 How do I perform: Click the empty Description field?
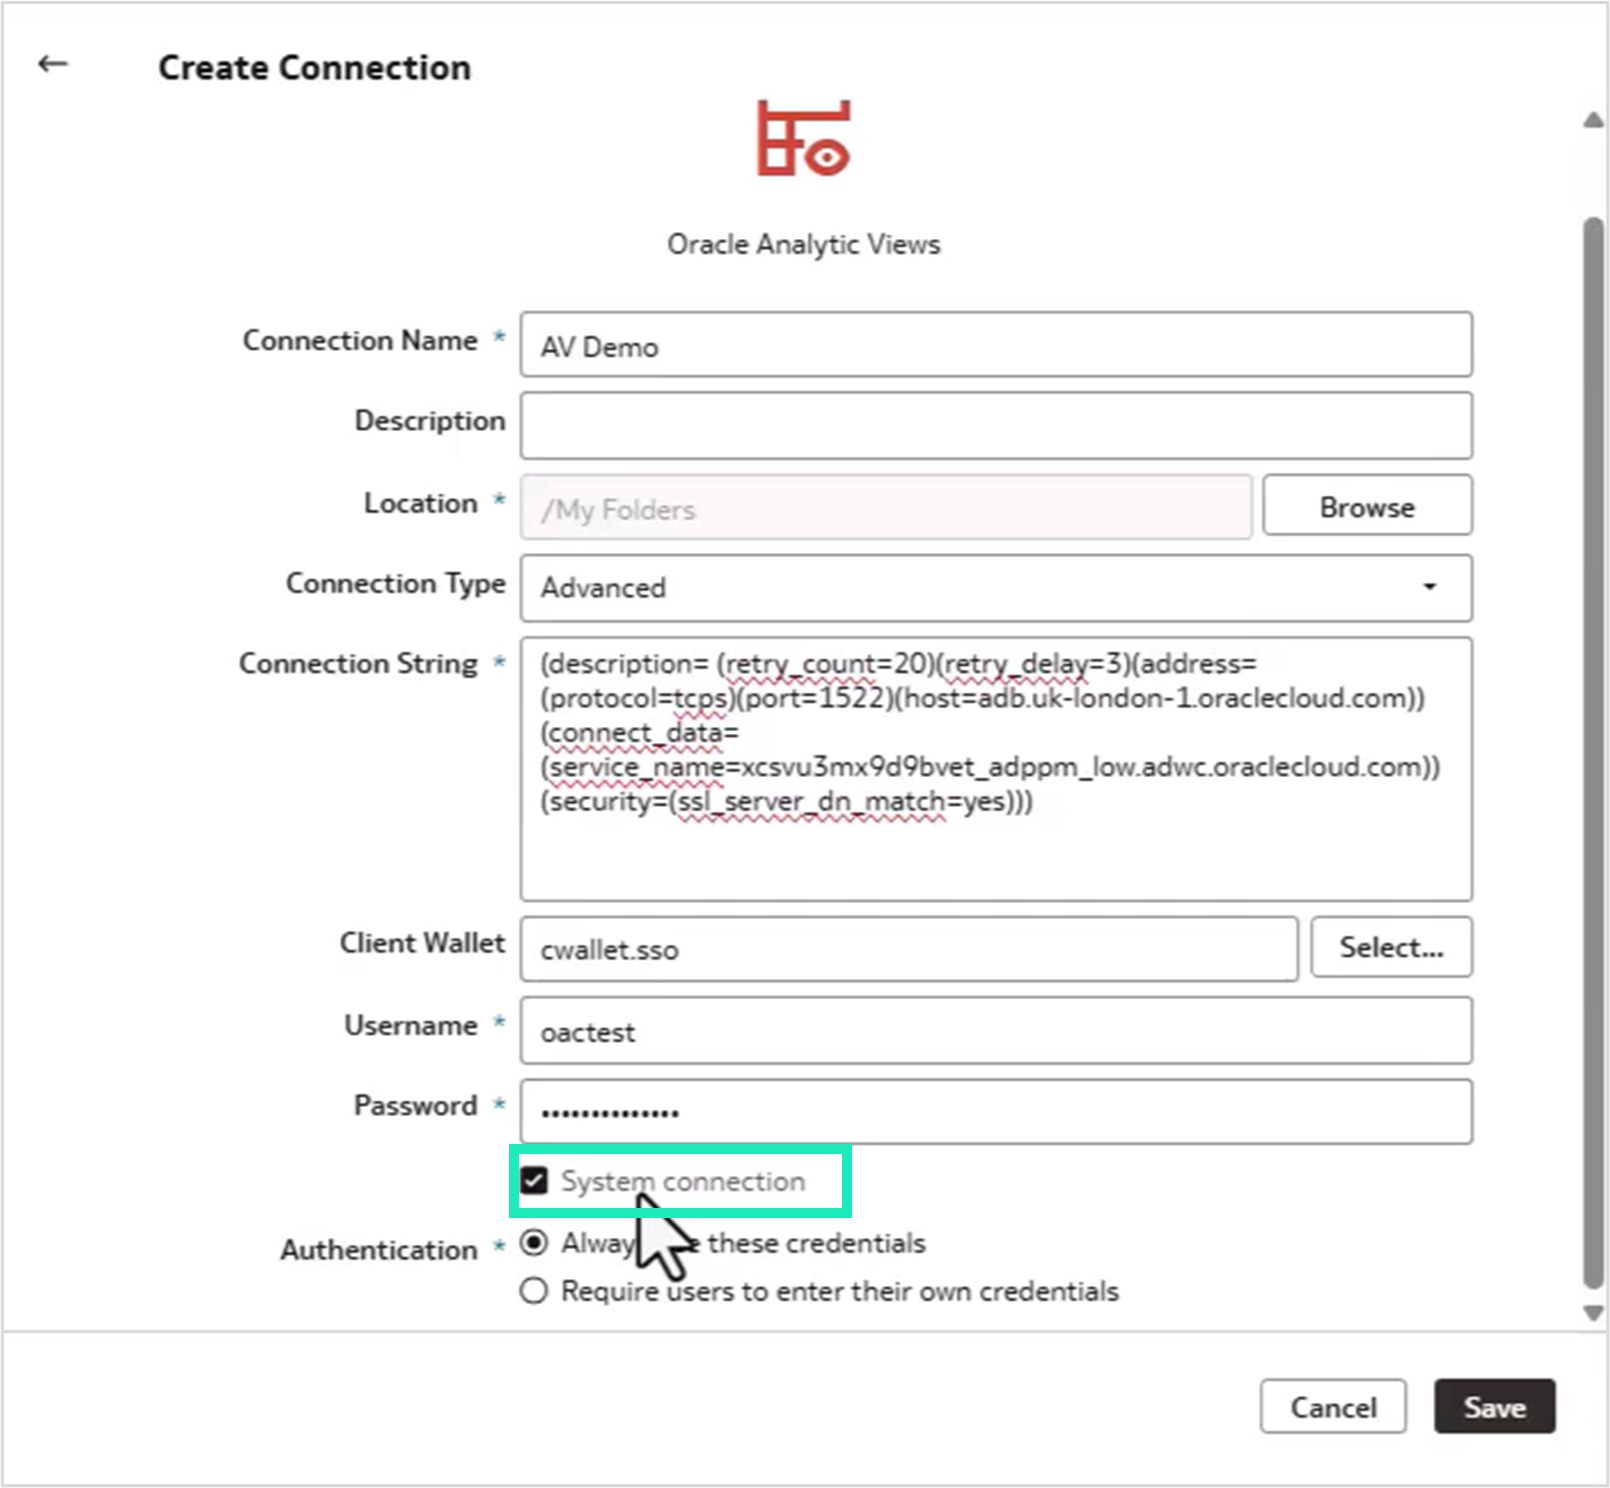click(995, 424)
